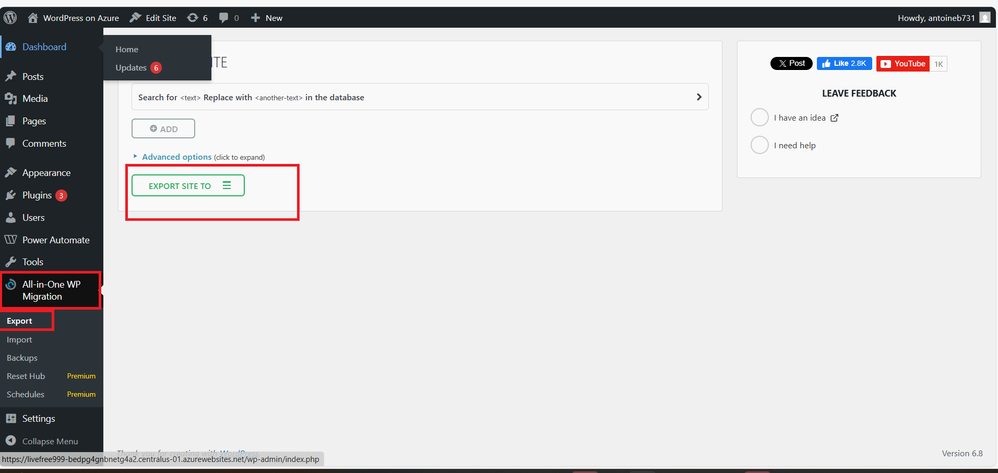998x473 pixels.
Task: Click the All-in-One WP Migration icon
Action: [10, 285]
